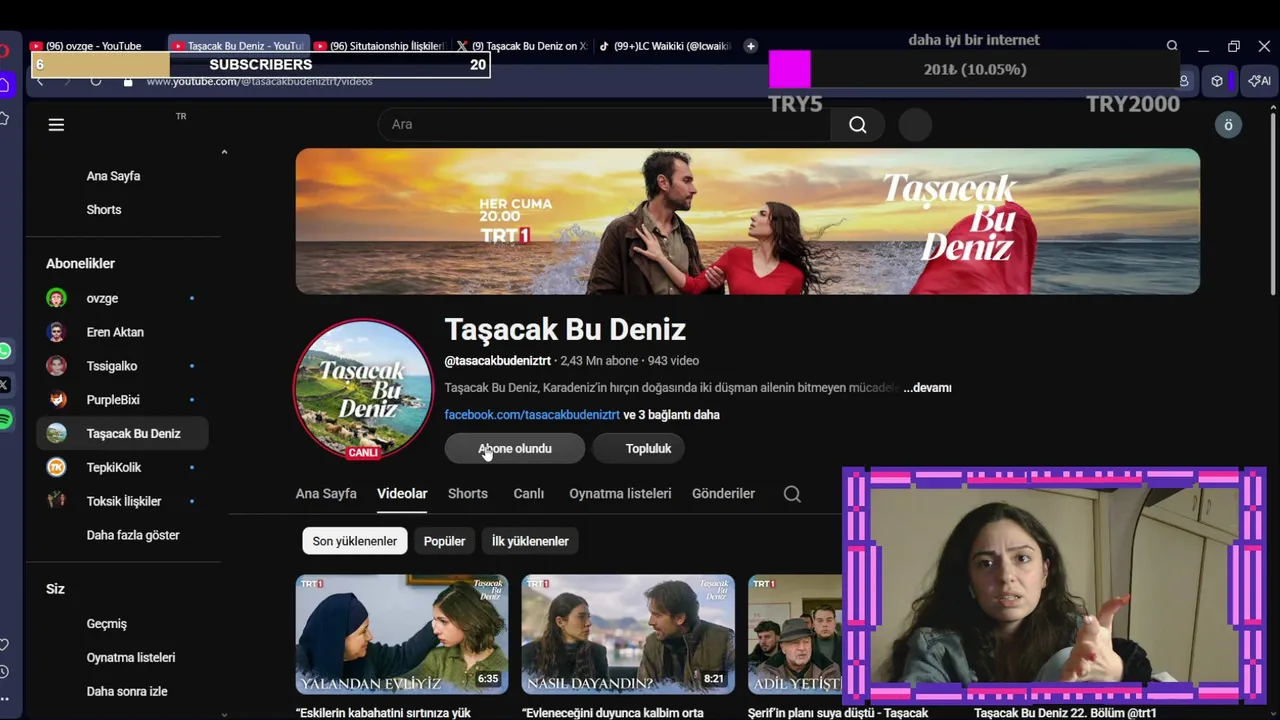1280x720 pixels.
Task: Click the search magnifier button beside Ara field
Action: (x=858, y=125)
